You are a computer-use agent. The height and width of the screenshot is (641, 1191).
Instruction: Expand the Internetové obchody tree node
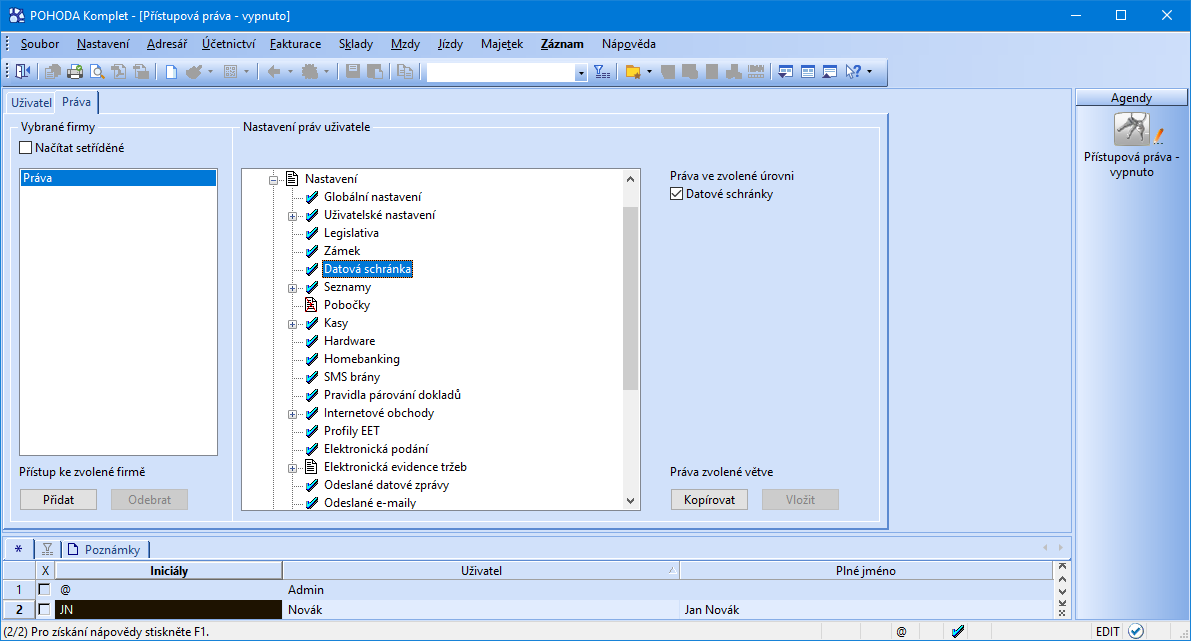pos(292,415)
